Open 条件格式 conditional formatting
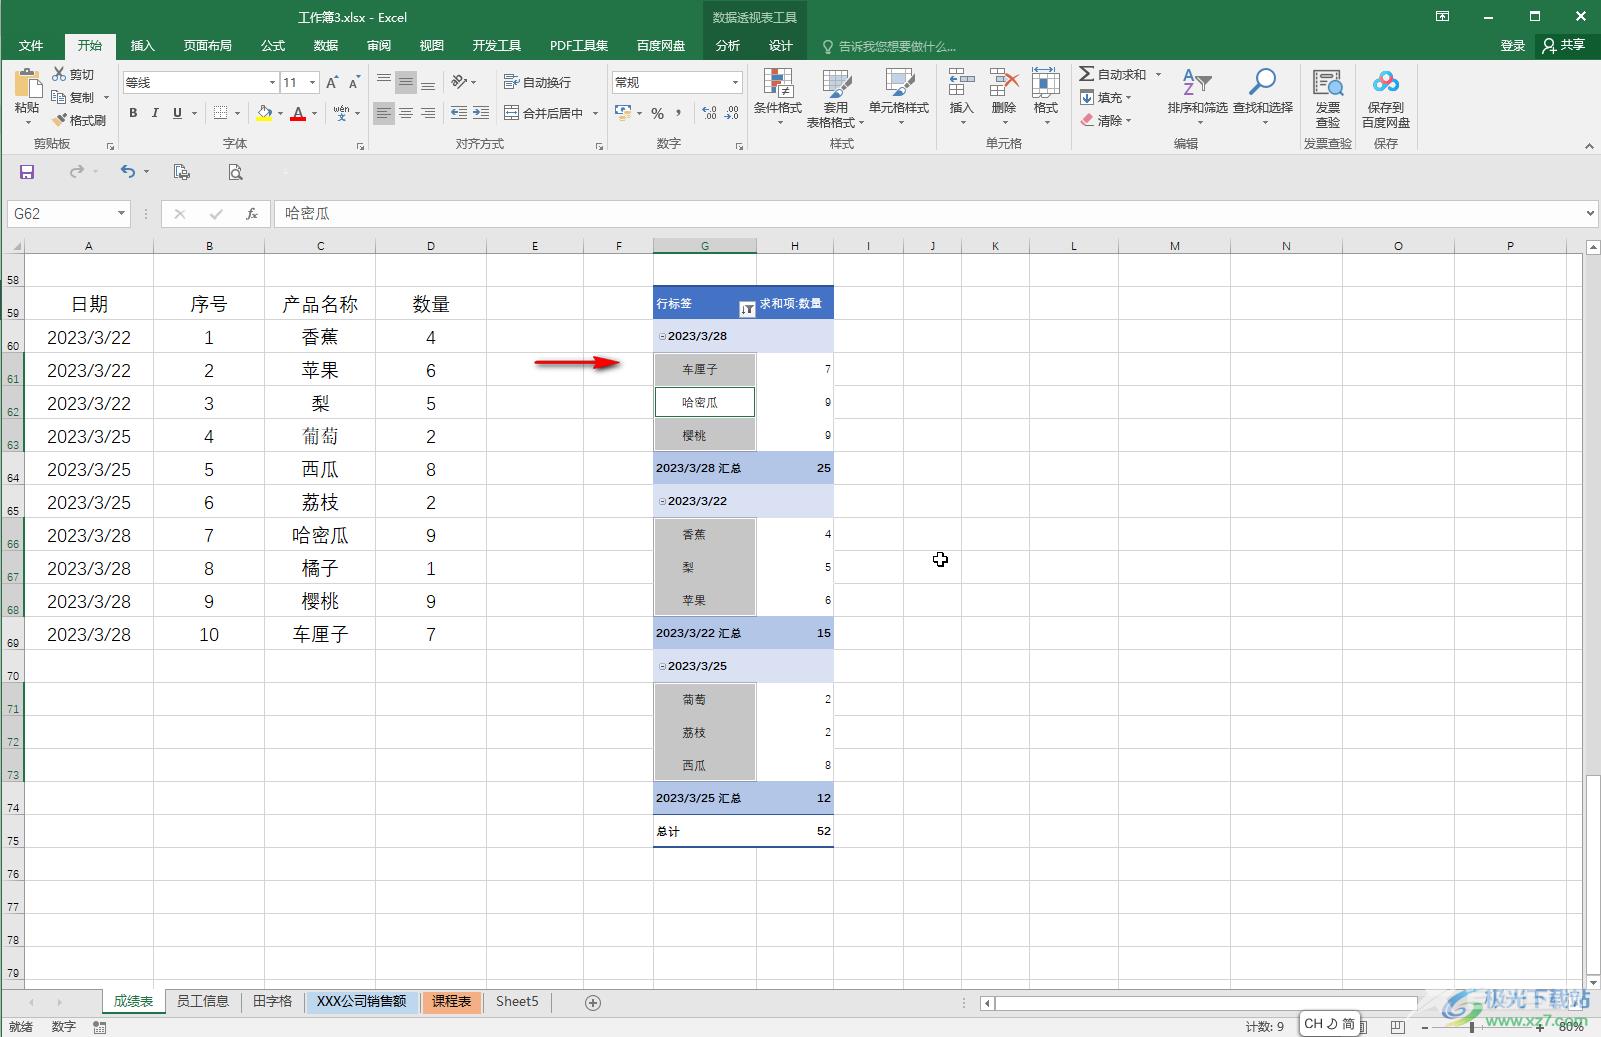This screenshot has height=1037, width=1601. click(778, 98)
